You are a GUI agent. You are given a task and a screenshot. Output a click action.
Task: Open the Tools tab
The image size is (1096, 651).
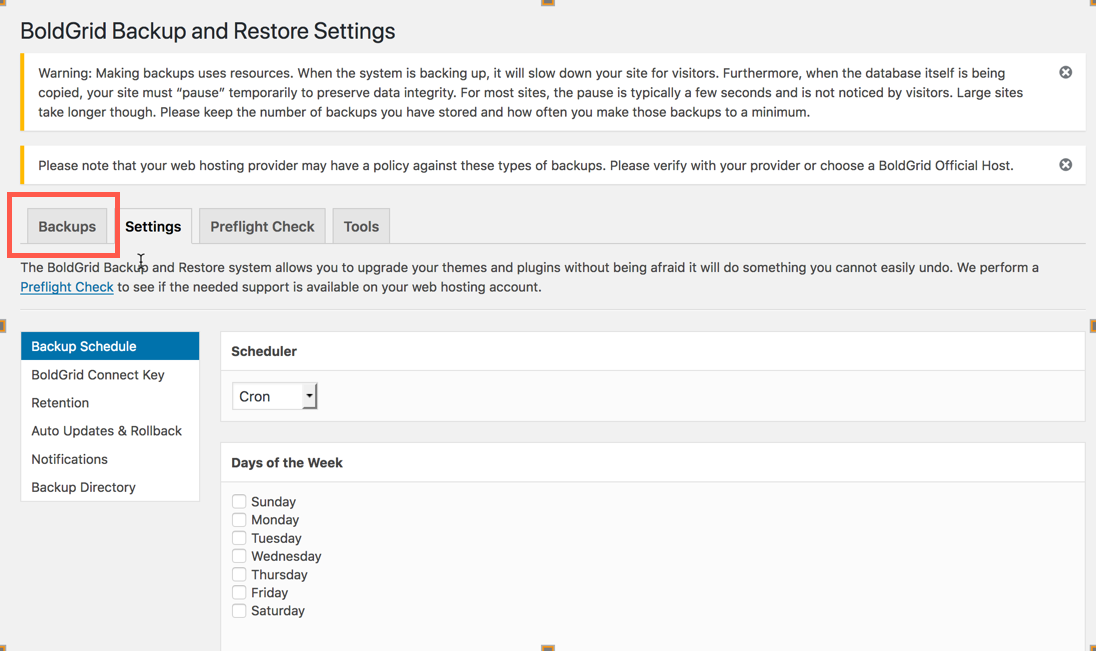pos(361,226)
